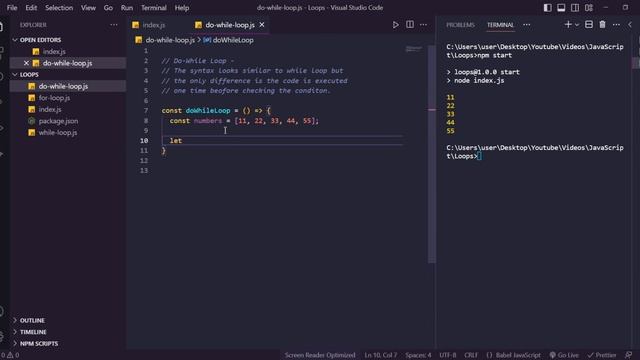Change indentation via Spaces: 4

coord(418,355)
